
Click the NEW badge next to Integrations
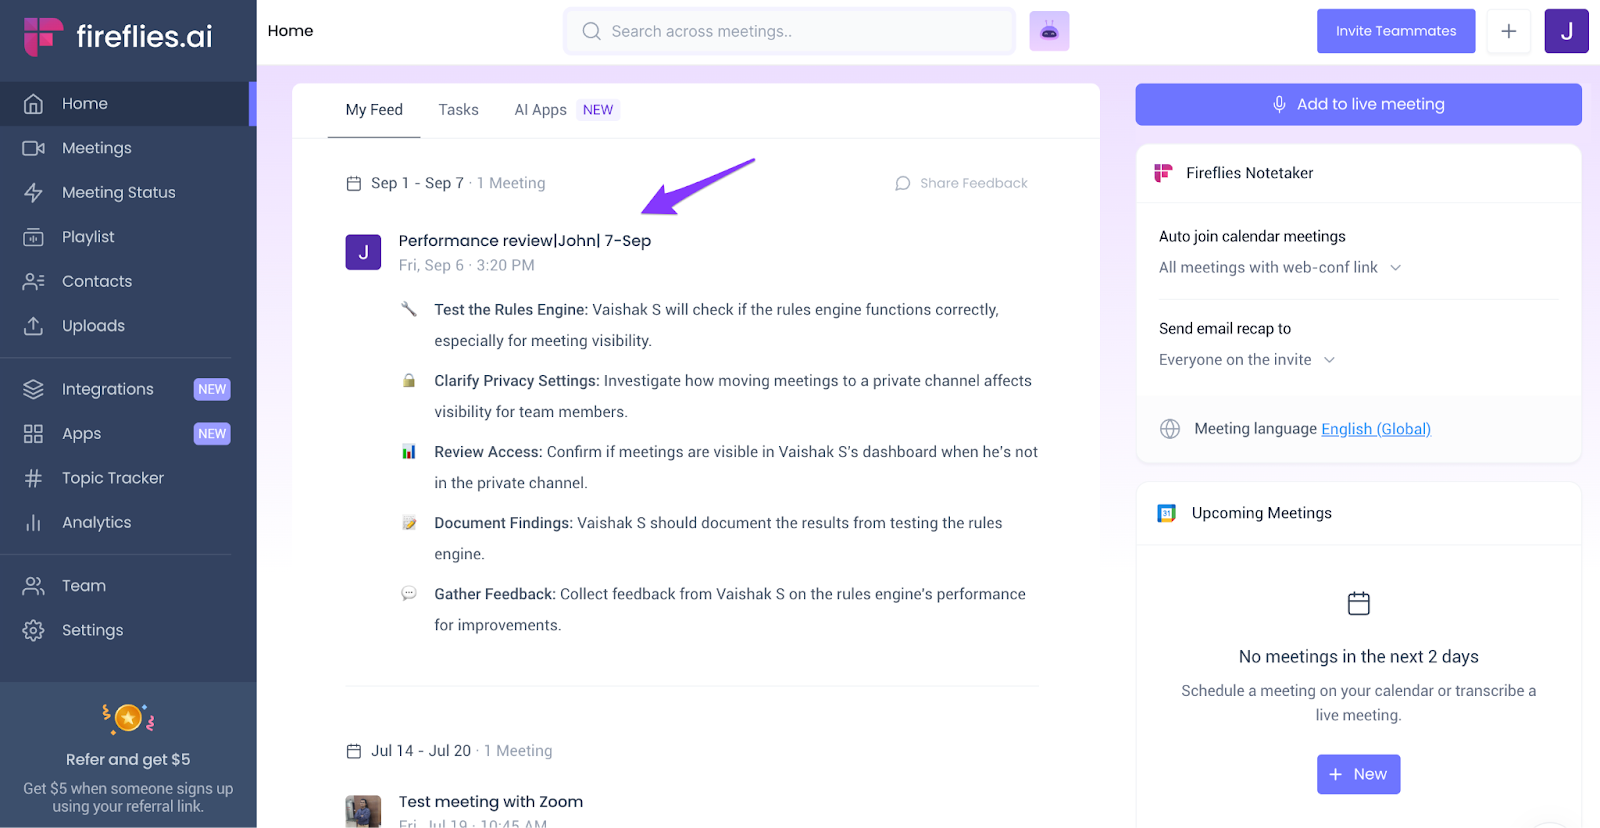(212, 389)
